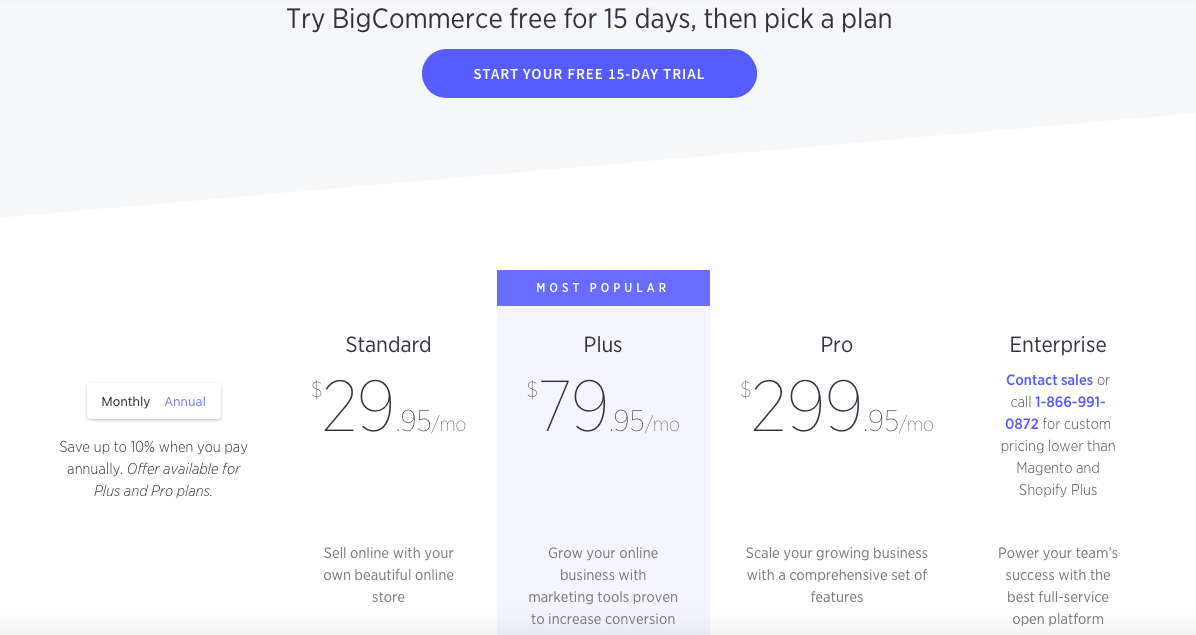
Task: Select the Plus plan heading
Action: click(603, 345)
